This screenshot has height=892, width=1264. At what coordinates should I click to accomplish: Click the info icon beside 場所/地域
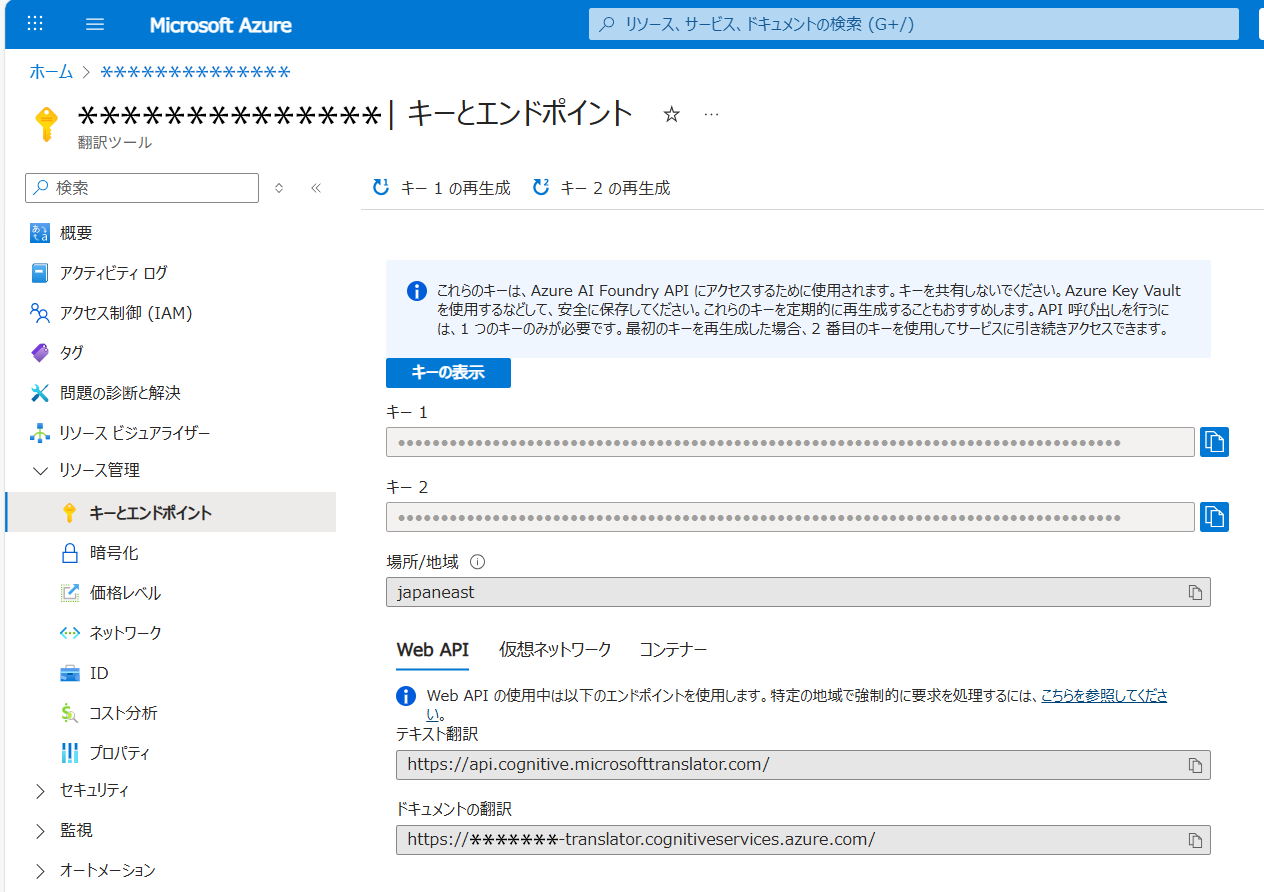click(477, 562)
